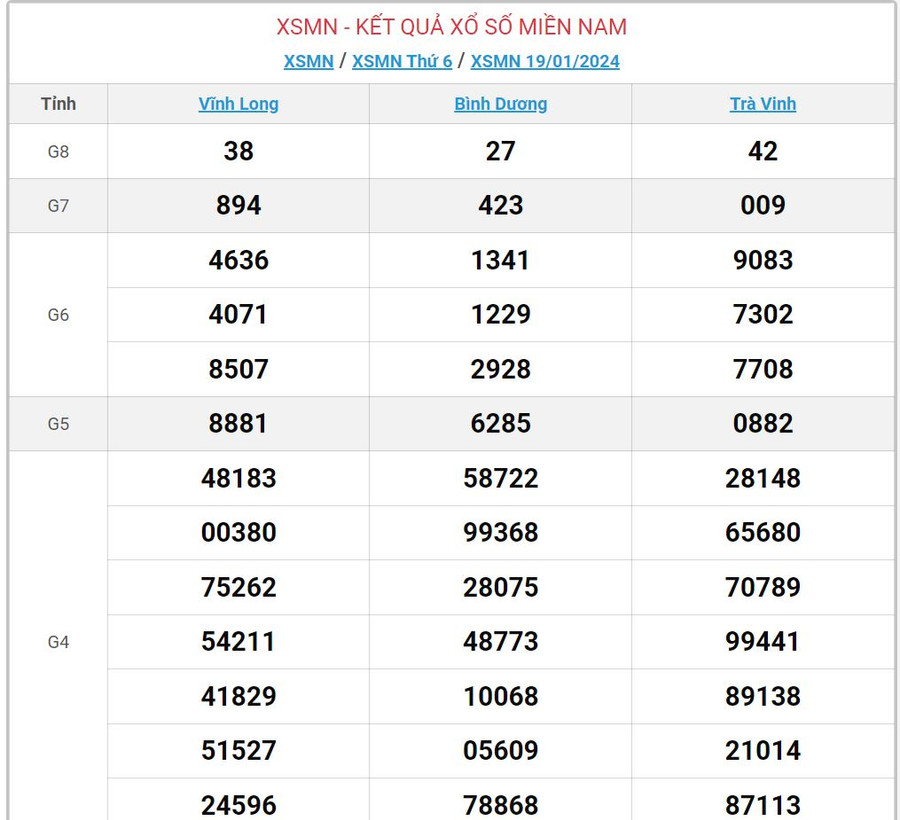This screenshot has width=900, height=820.
Task: Click the G8 result 38 for Vĩnh Long
Action: [x=238, y=152]
